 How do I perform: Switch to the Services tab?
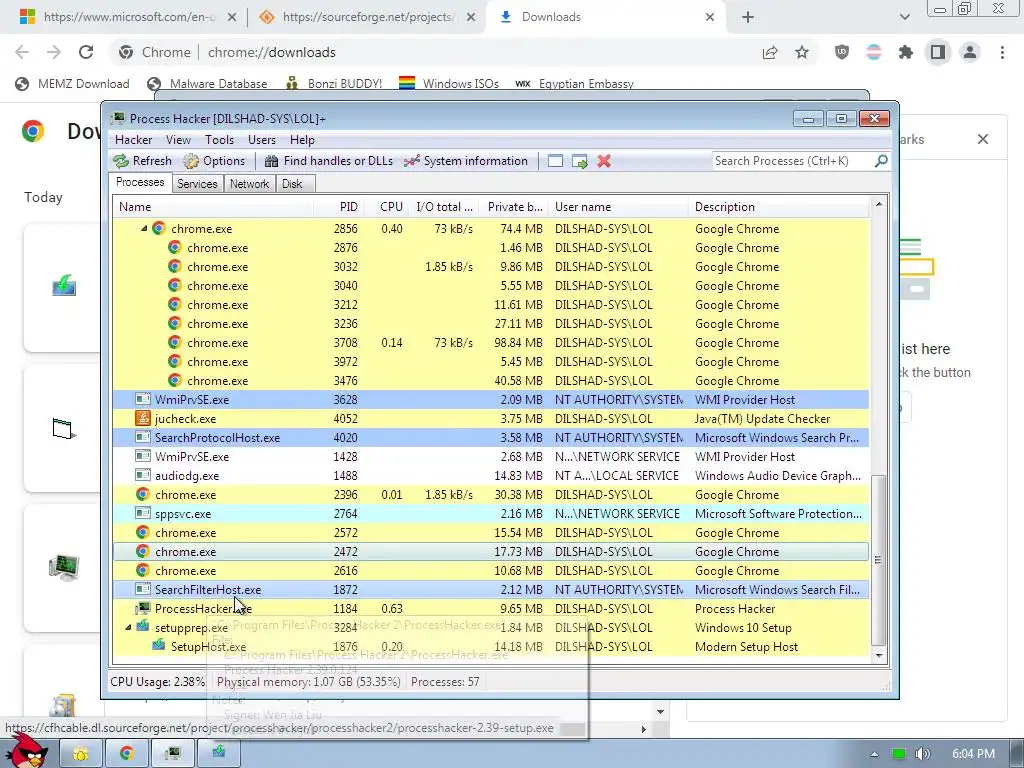coord(197,184)
